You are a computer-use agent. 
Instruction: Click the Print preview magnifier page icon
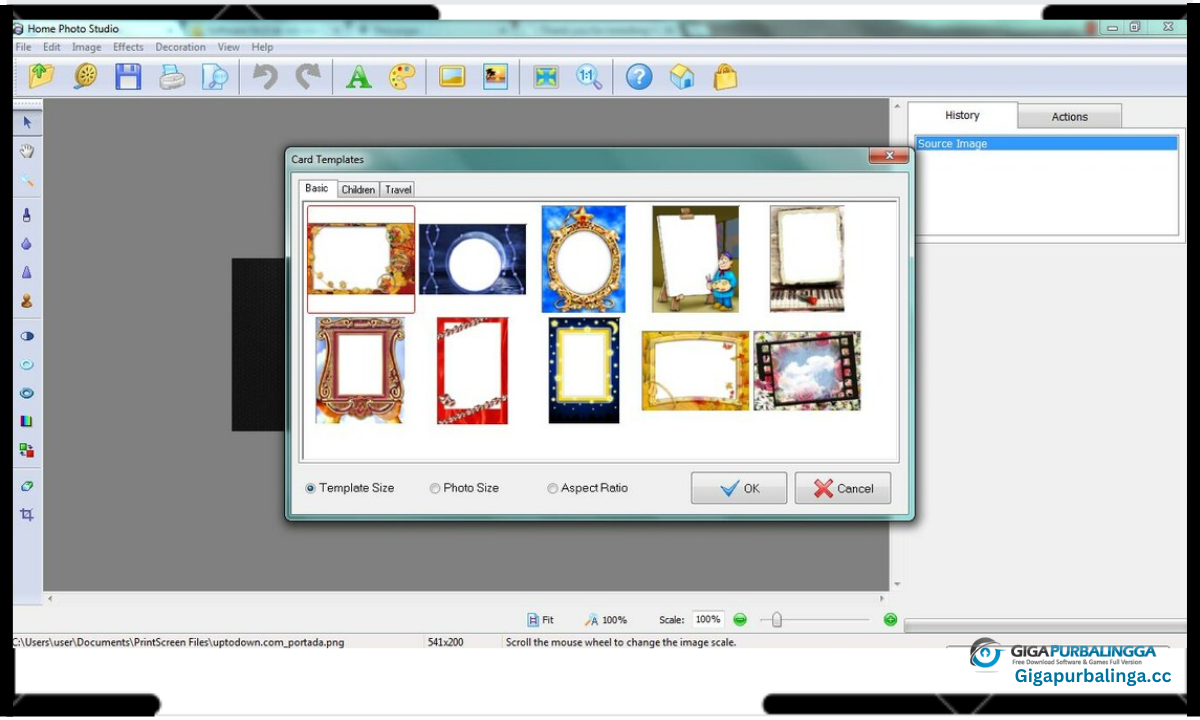pyautogui.click(x=215, y=76)
